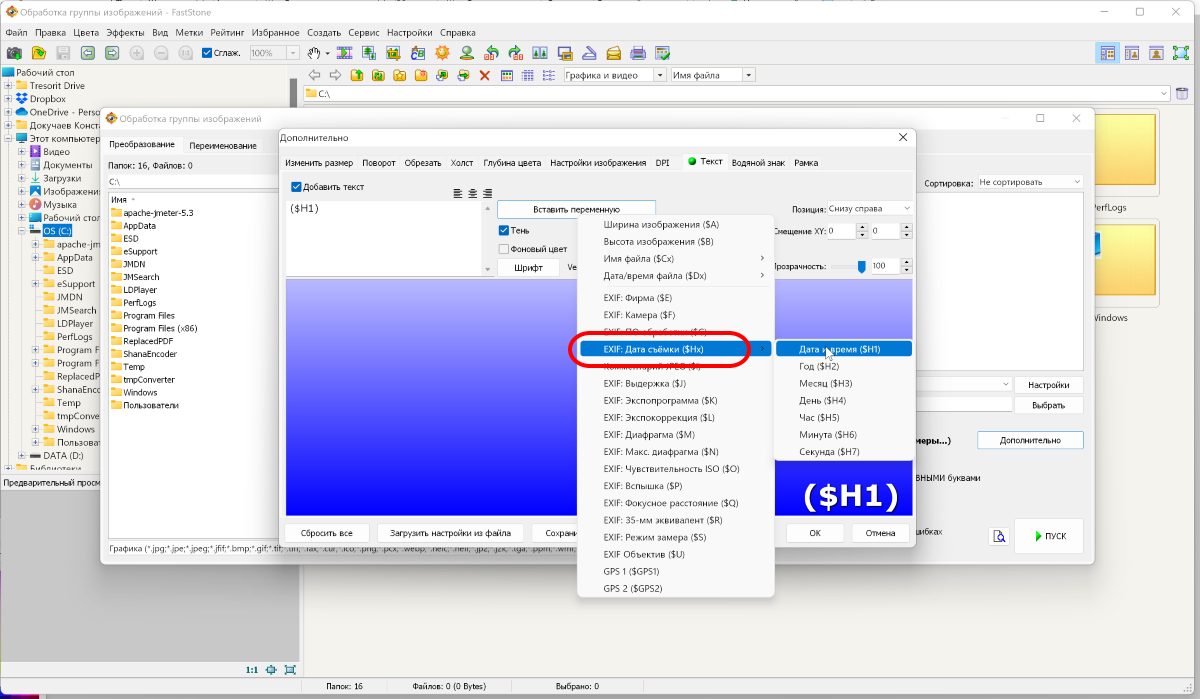This screenshot has height=699, width=1200.
Task: Click the Прозрачность value field 100
Action: pyautogui.click(x=884, y=266)
